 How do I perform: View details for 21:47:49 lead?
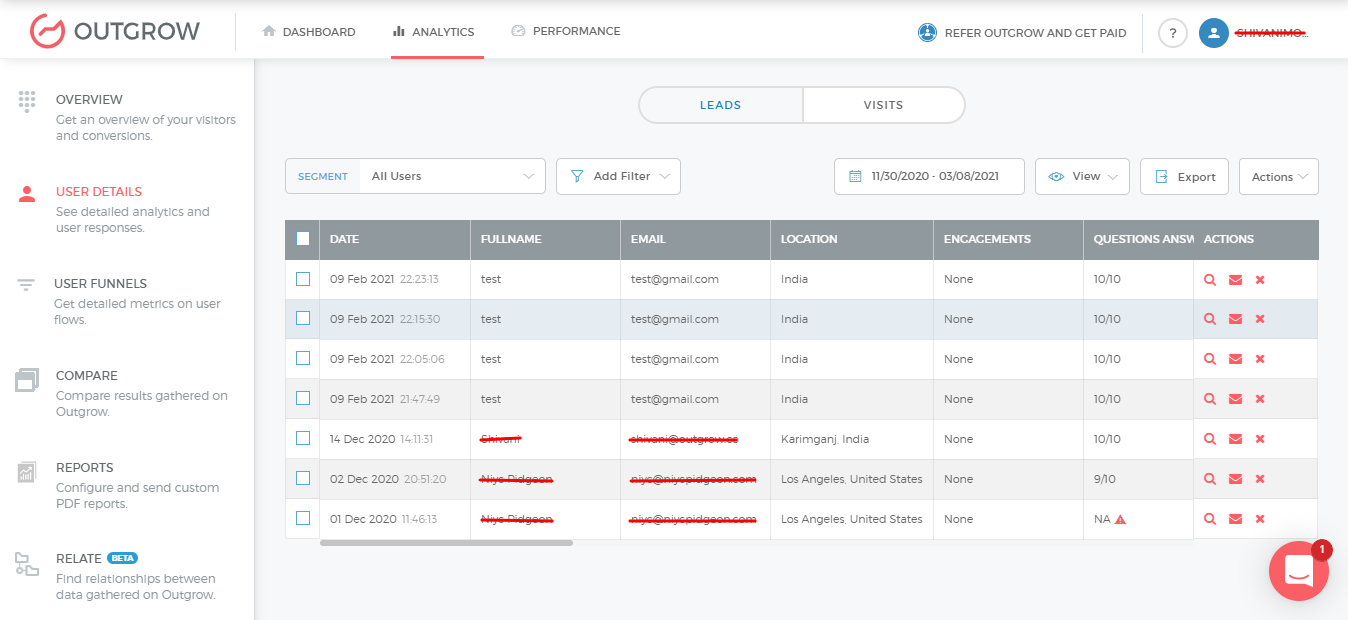coord(1210,399)
